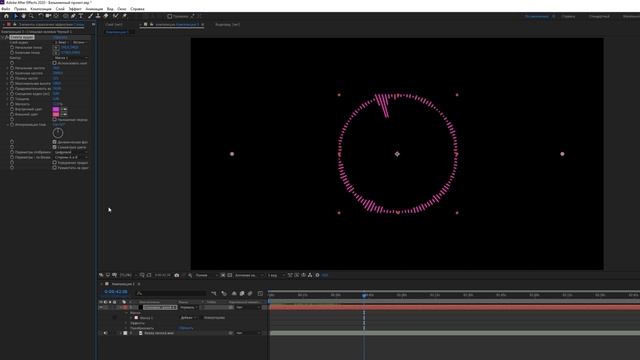This screenshot has height=360, width=640.
Task: Collapse the audio spectrum effect twirl arrow
Action: click(2, 37)
